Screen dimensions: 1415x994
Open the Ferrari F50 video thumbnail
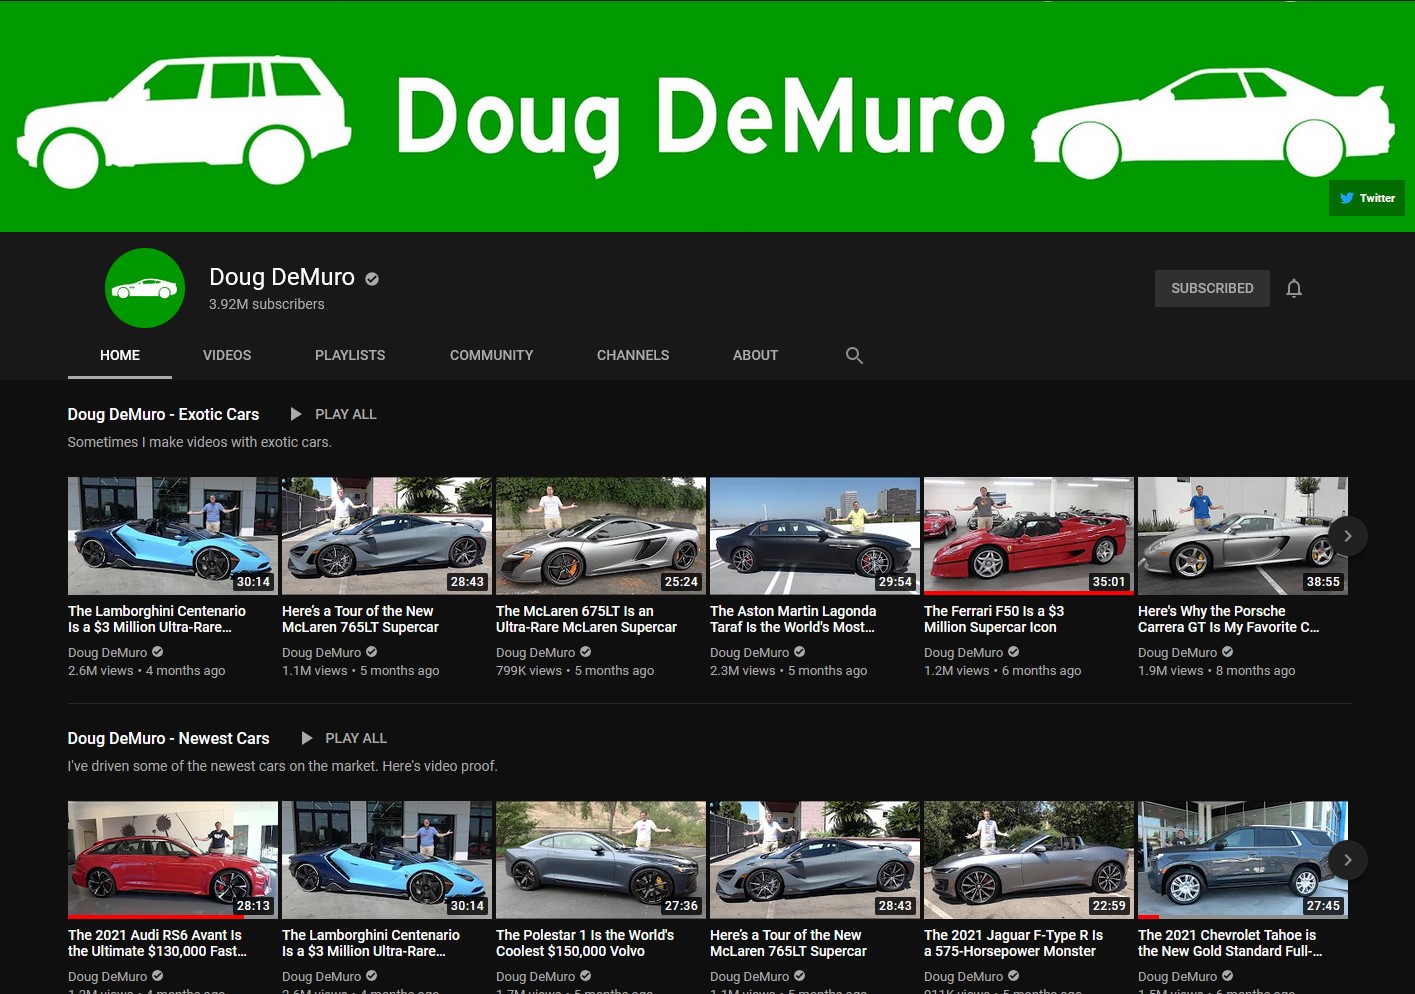(1029, 536)
